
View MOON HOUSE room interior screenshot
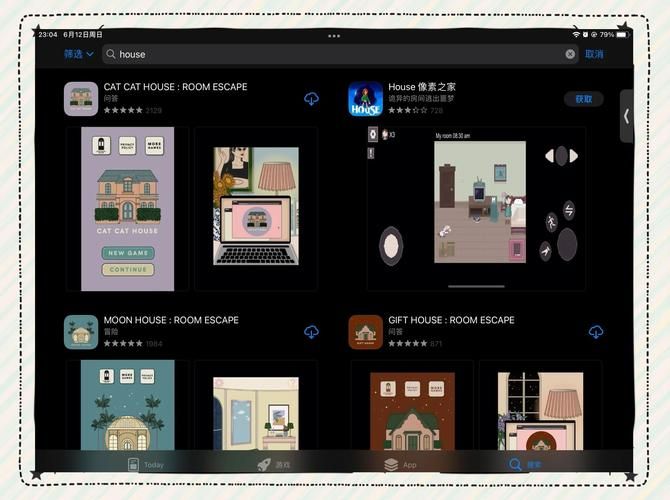point(256,413)
